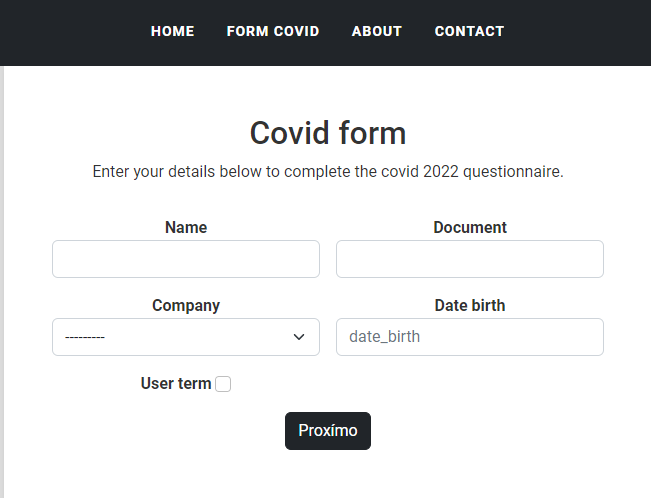The height and width of the screenshot is (498, 651).
Task: Click the Name field label
Action: (186, 227)
